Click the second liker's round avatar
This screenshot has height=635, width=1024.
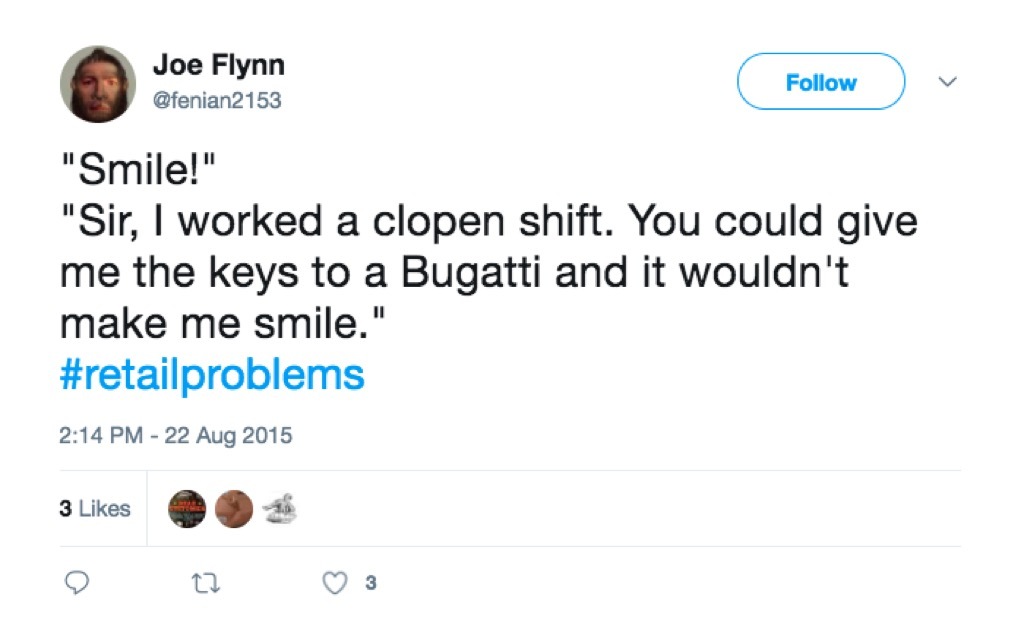234,509
